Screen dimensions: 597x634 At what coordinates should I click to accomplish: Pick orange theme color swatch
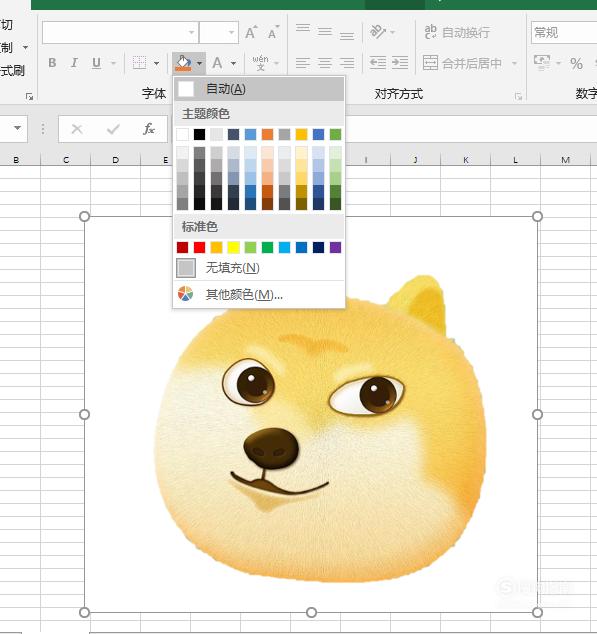point(267,134)
